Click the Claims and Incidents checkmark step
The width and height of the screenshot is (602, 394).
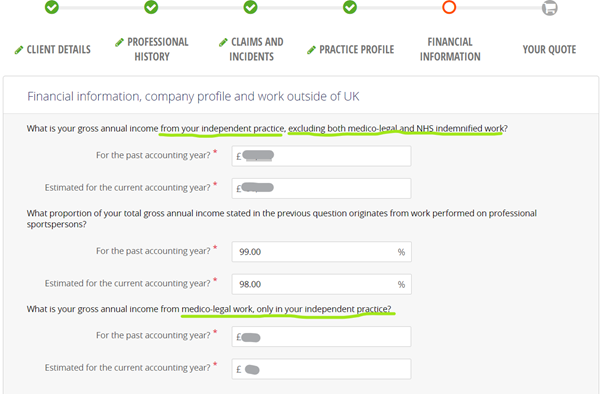(x=250, y=7)
